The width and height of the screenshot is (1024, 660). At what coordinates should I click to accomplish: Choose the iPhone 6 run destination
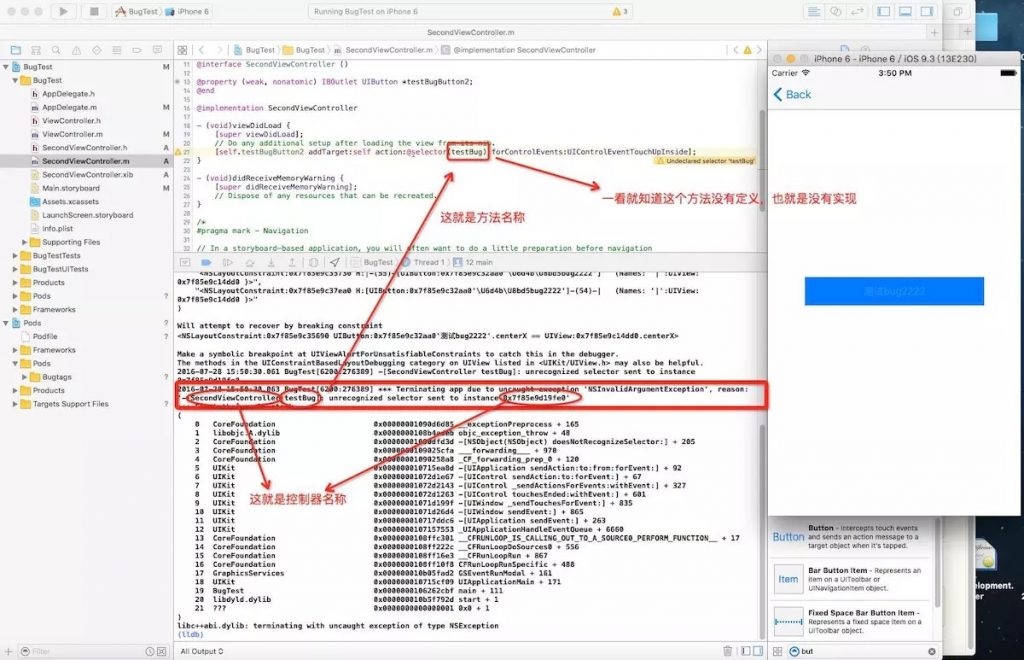tap(187, 11)
